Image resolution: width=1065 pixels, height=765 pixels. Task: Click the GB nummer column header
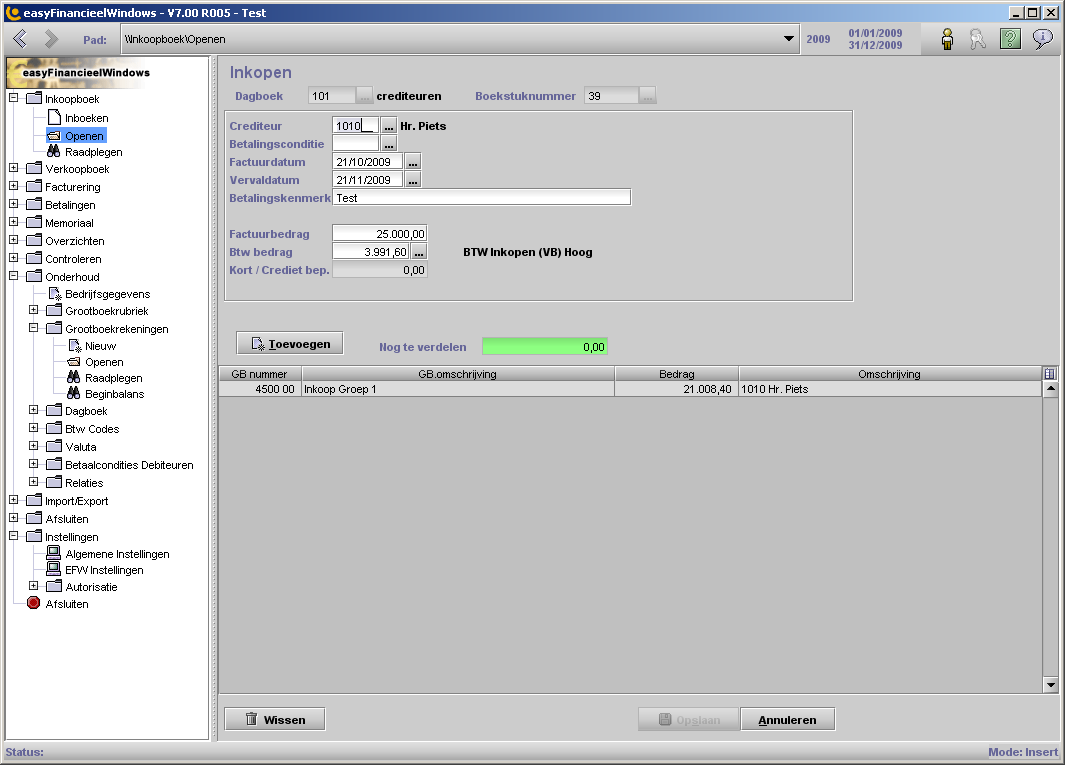259,374
